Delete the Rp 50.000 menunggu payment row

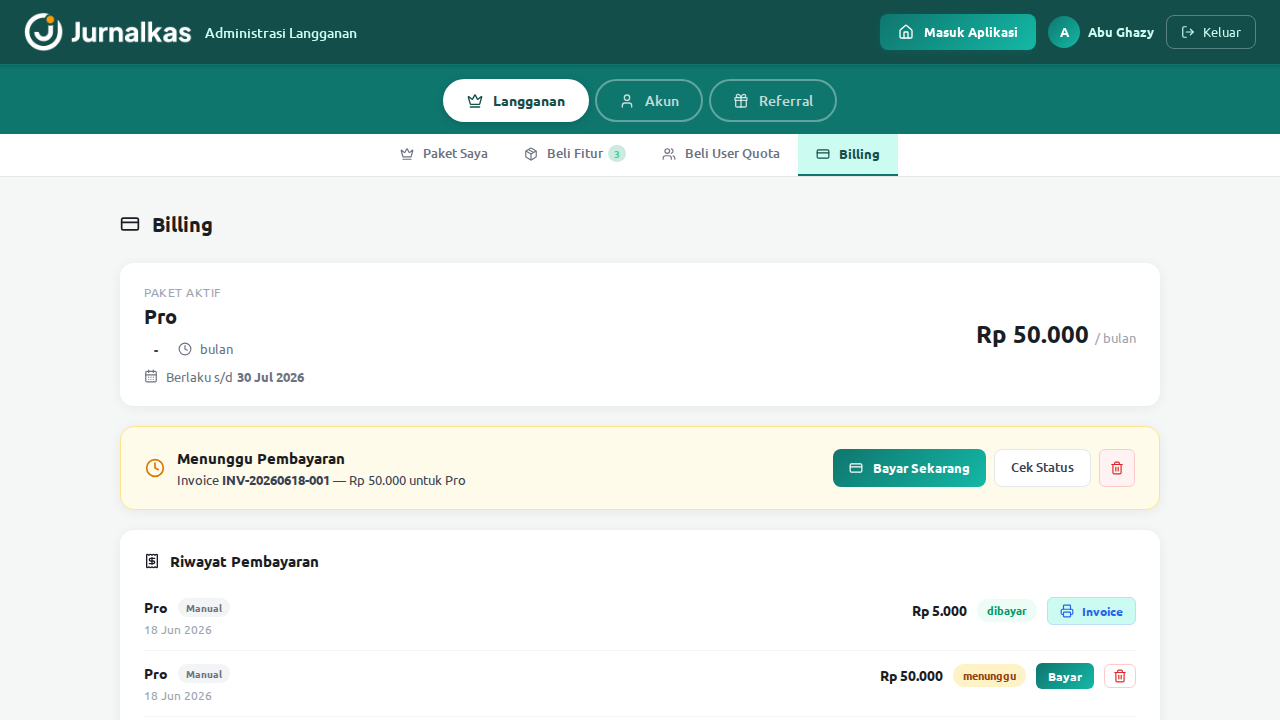click(x=1120, y=677)
